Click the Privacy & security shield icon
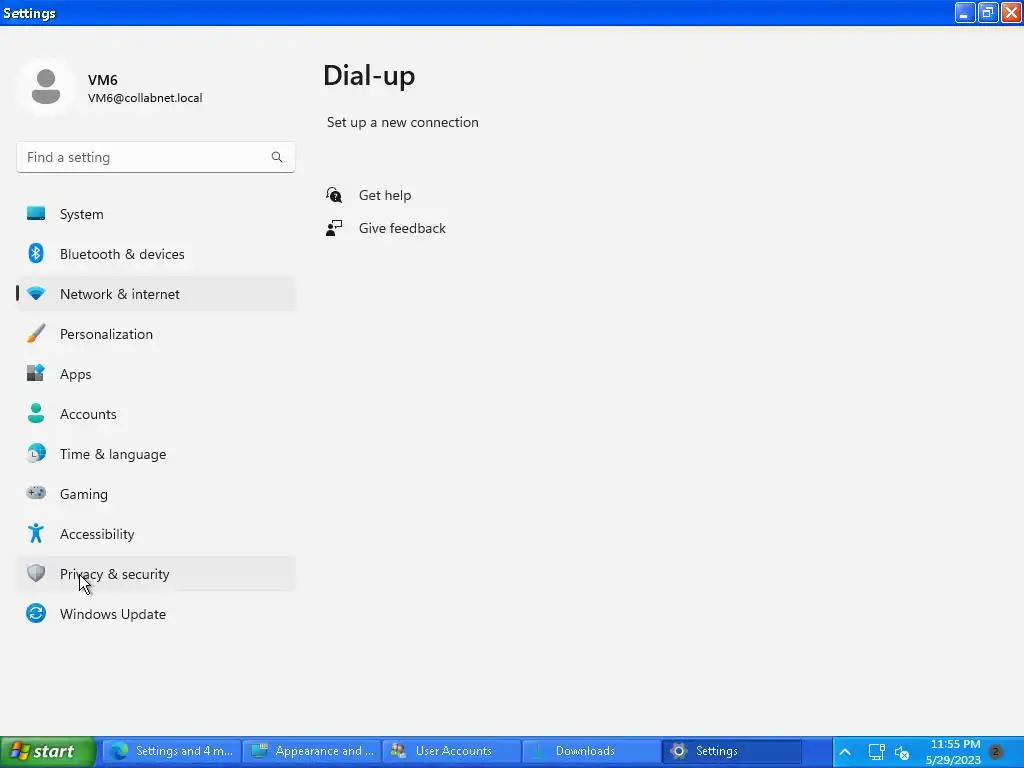The height and width of the screenshot is (768, 1024). [x=36, y=573]
